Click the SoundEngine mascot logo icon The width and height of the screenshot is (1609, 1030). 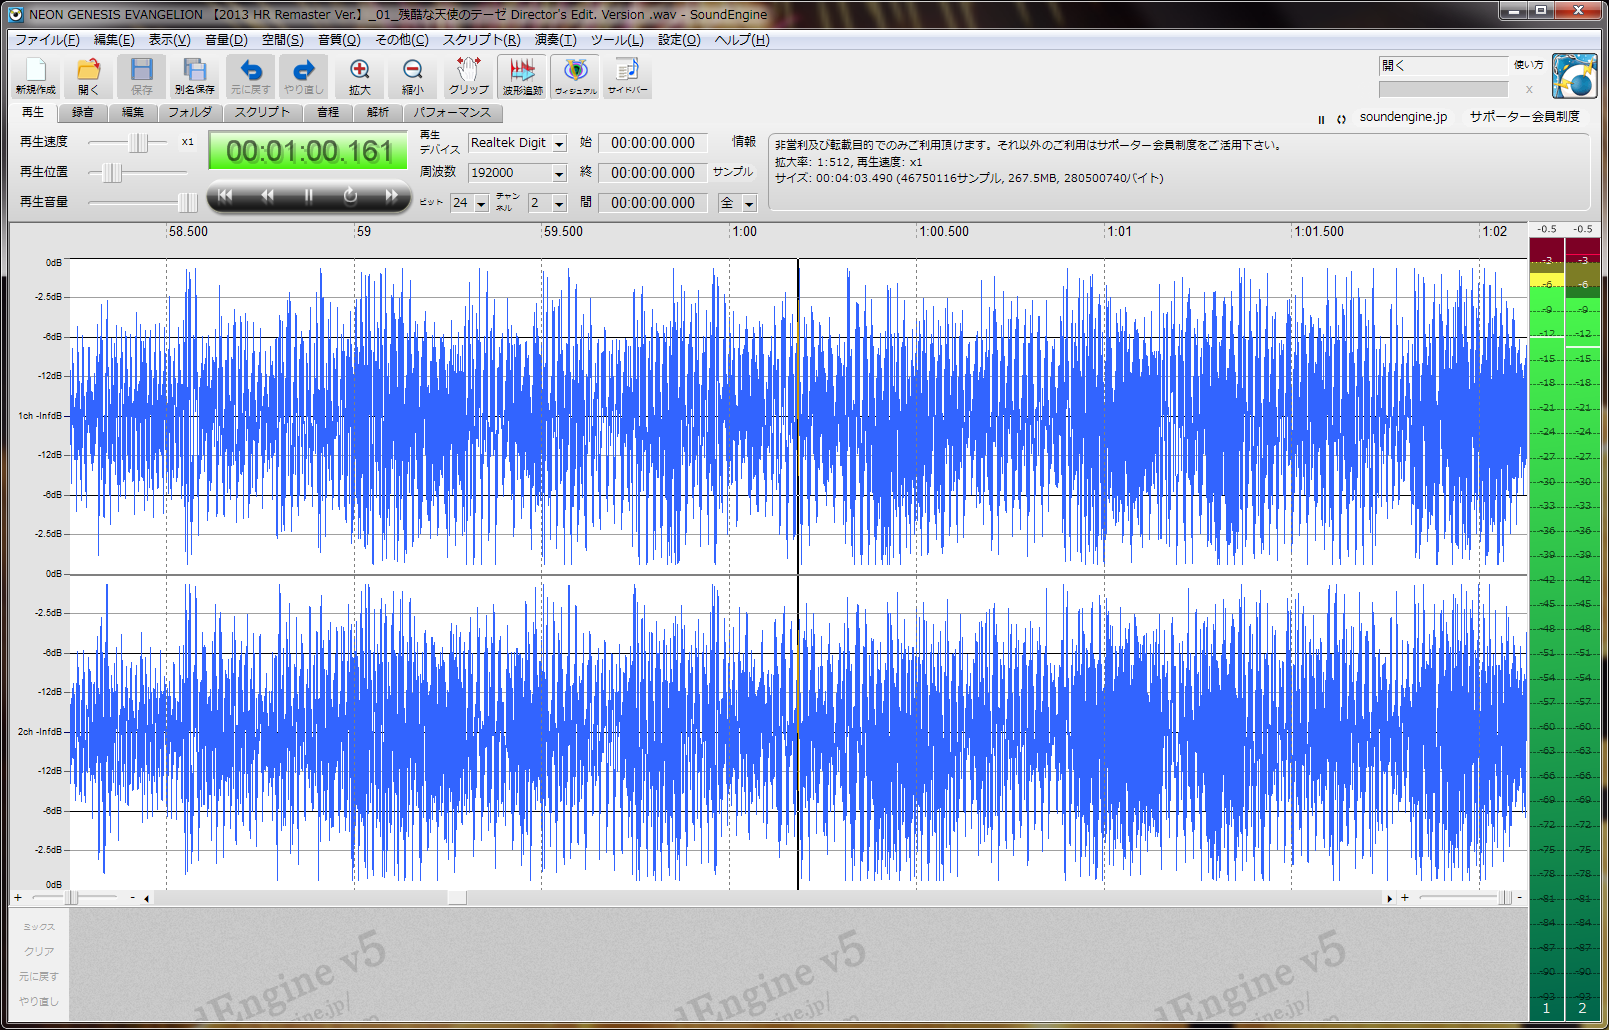[1574, 76]
